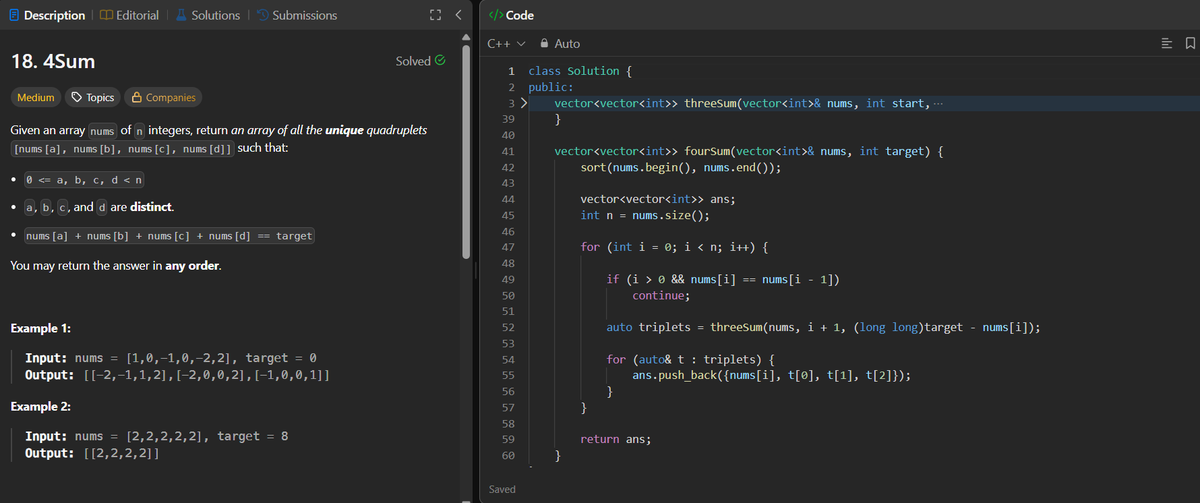Viewport: 1200px width, 503px height.
Task: Place cursor on 'return ans;' code line
Action: pos(616,439)
